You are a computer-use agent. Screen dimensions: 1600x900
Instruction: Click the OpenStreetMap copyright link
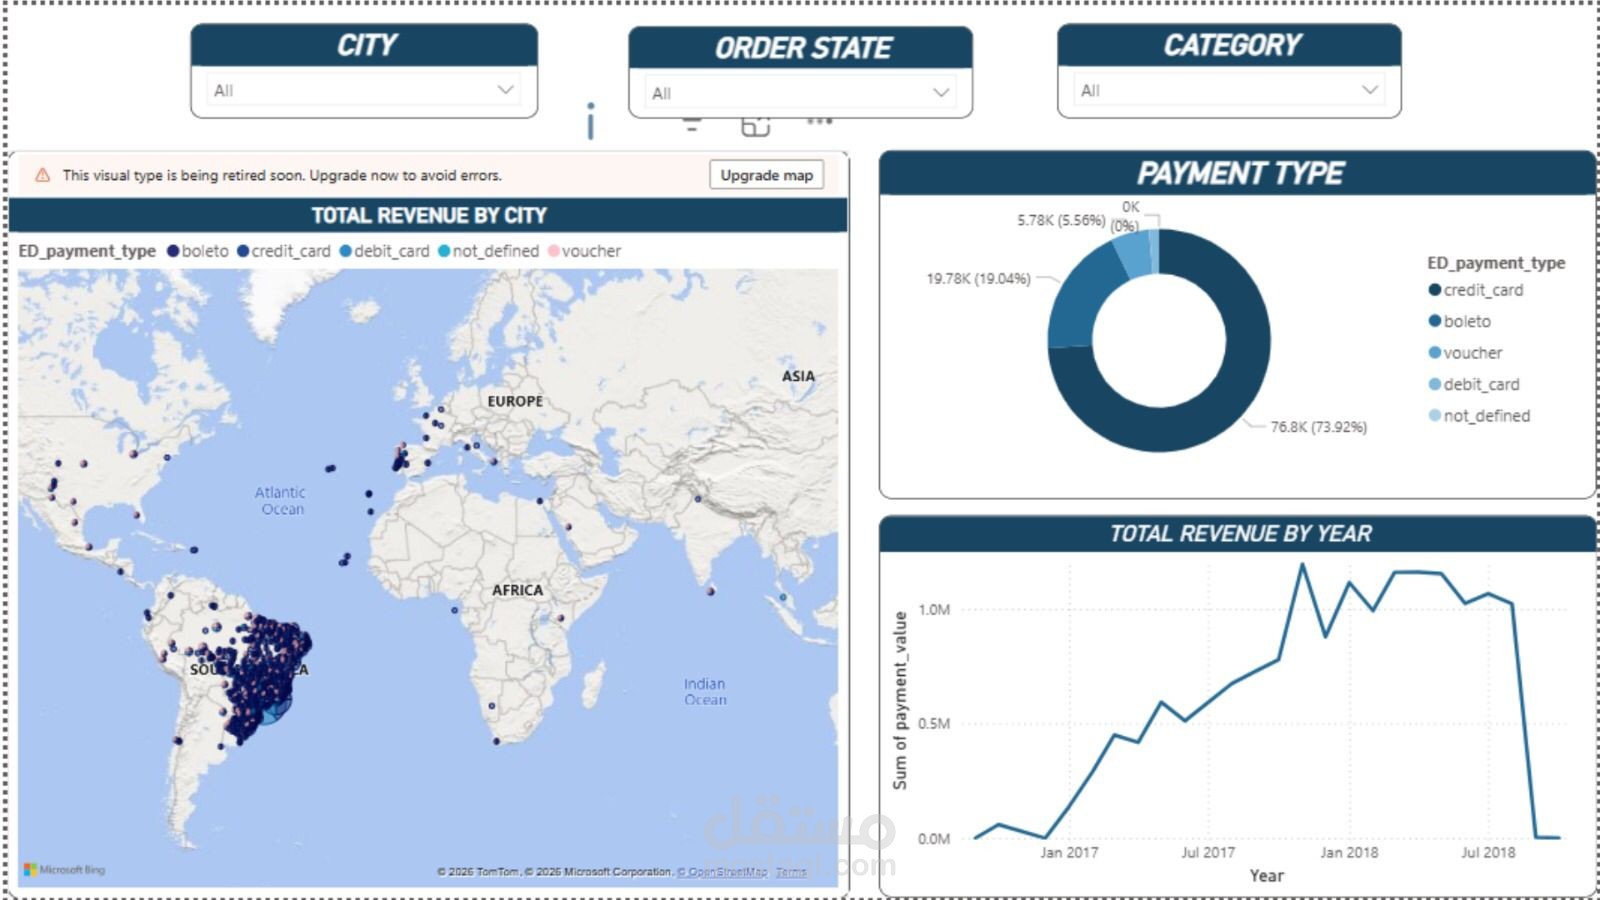[x=724, y=871]
